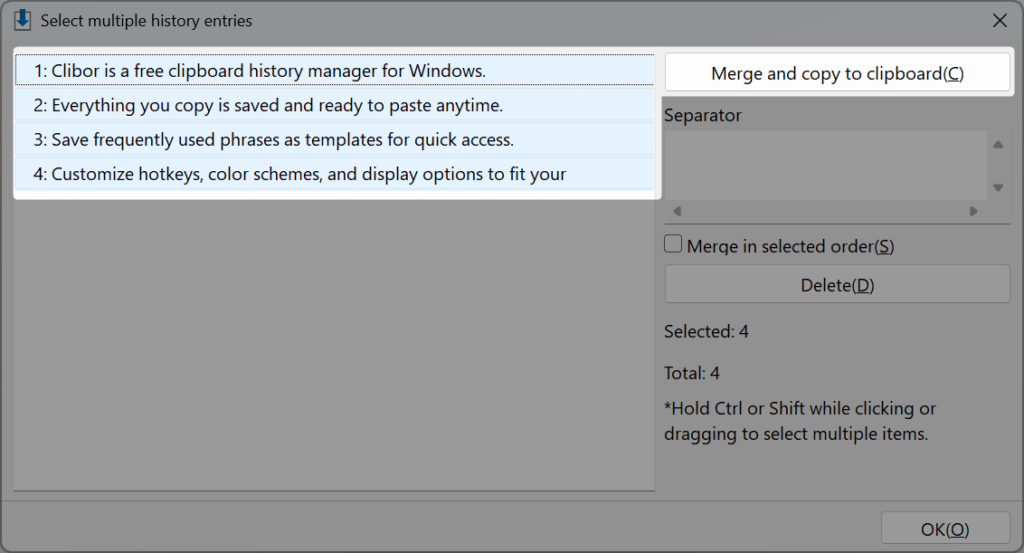Click the Separator box scroll up arrow
The width and height of the screenshot is (1024, 553).
coord(998,144)
